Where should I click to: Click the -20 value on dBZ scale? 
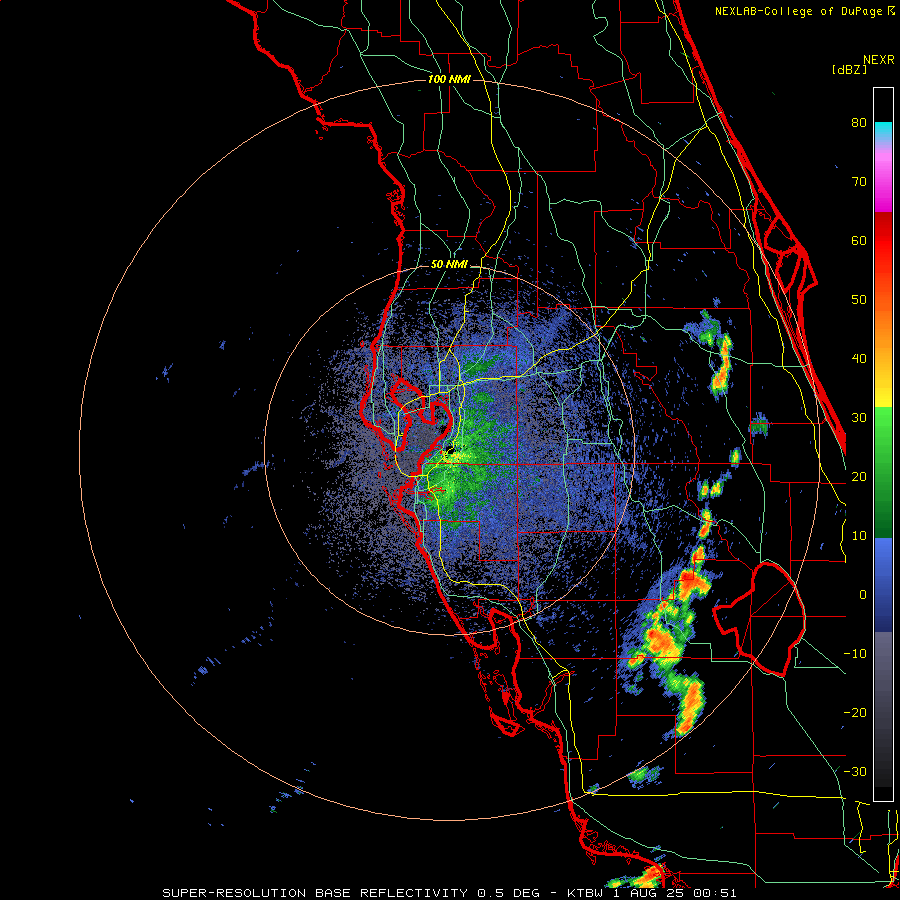855,712
